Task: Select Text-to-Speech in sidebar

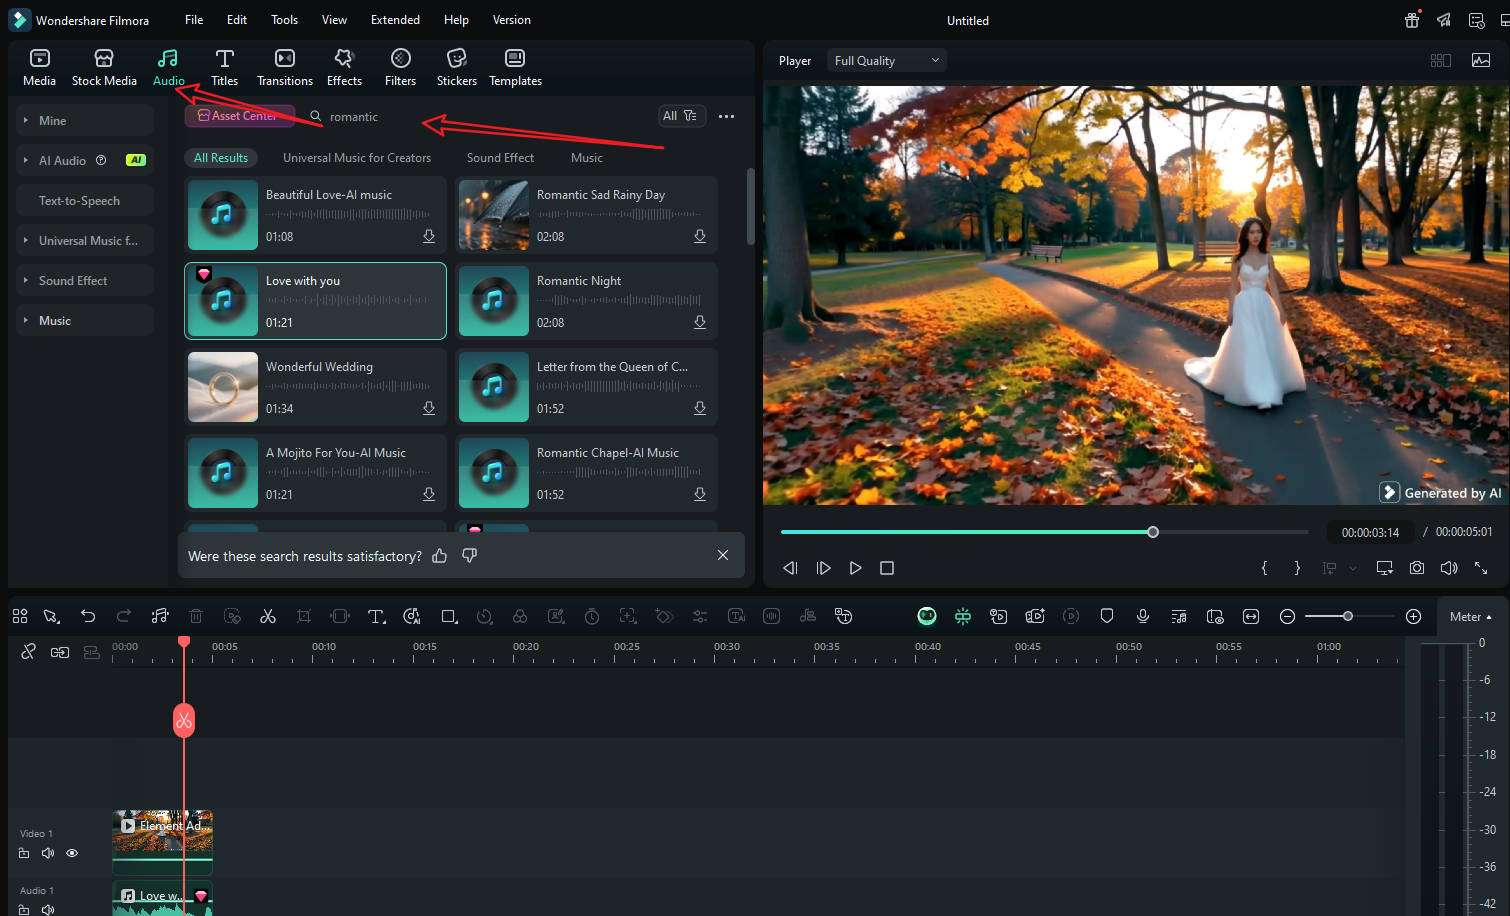Action: (85, 200)
